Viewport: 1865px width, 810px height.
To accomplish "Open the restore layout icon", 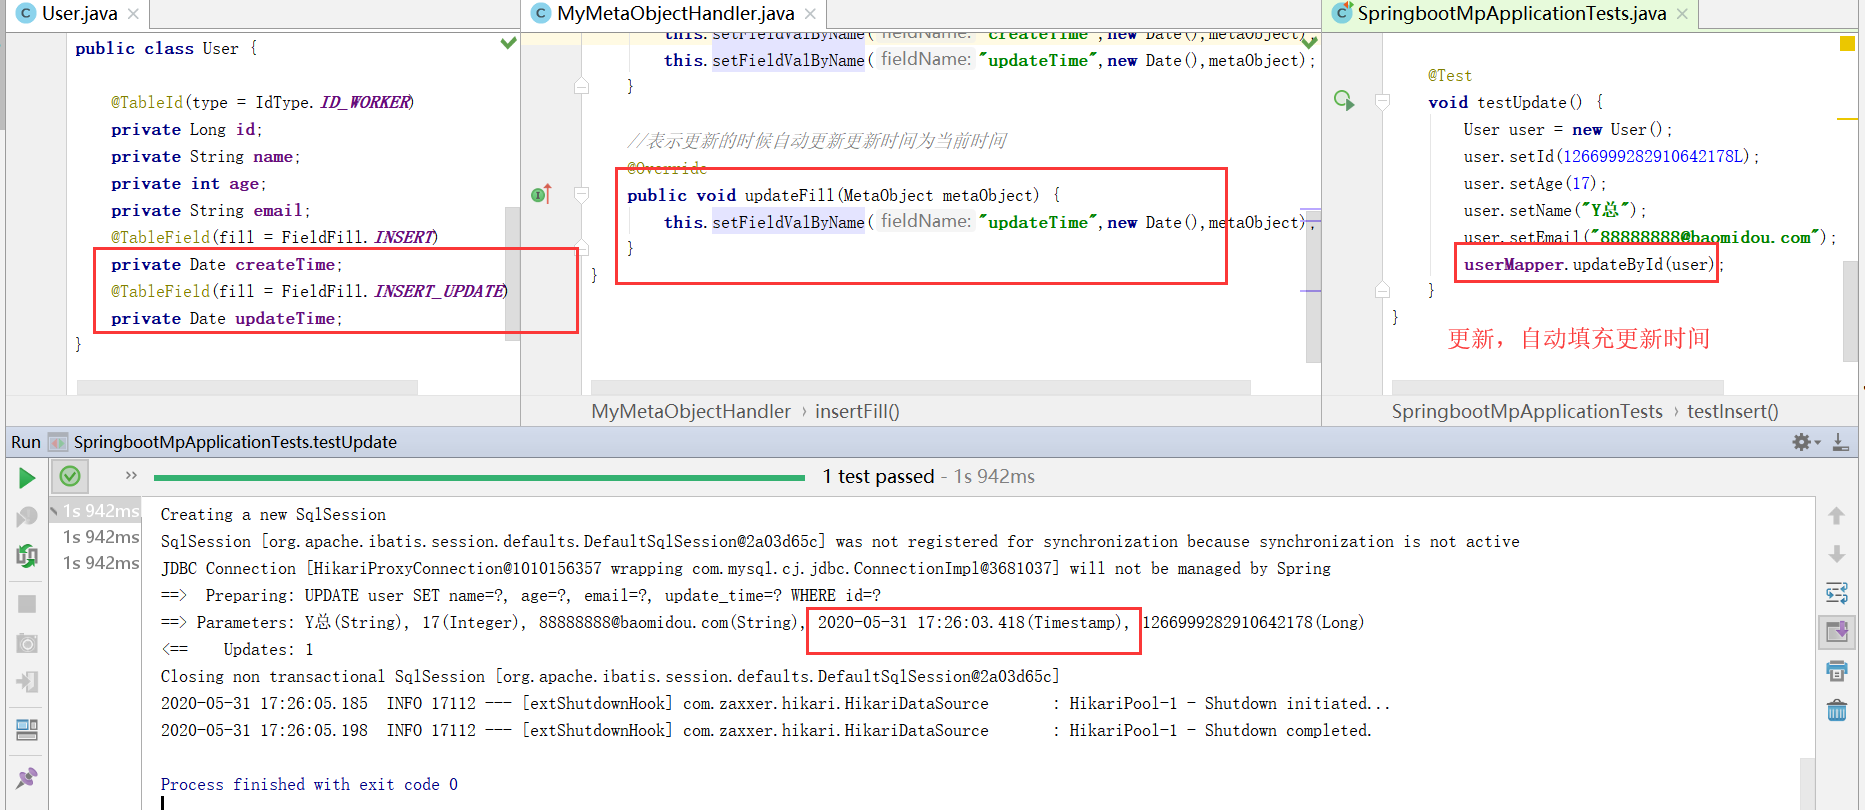I will click(x=27, y=730).
